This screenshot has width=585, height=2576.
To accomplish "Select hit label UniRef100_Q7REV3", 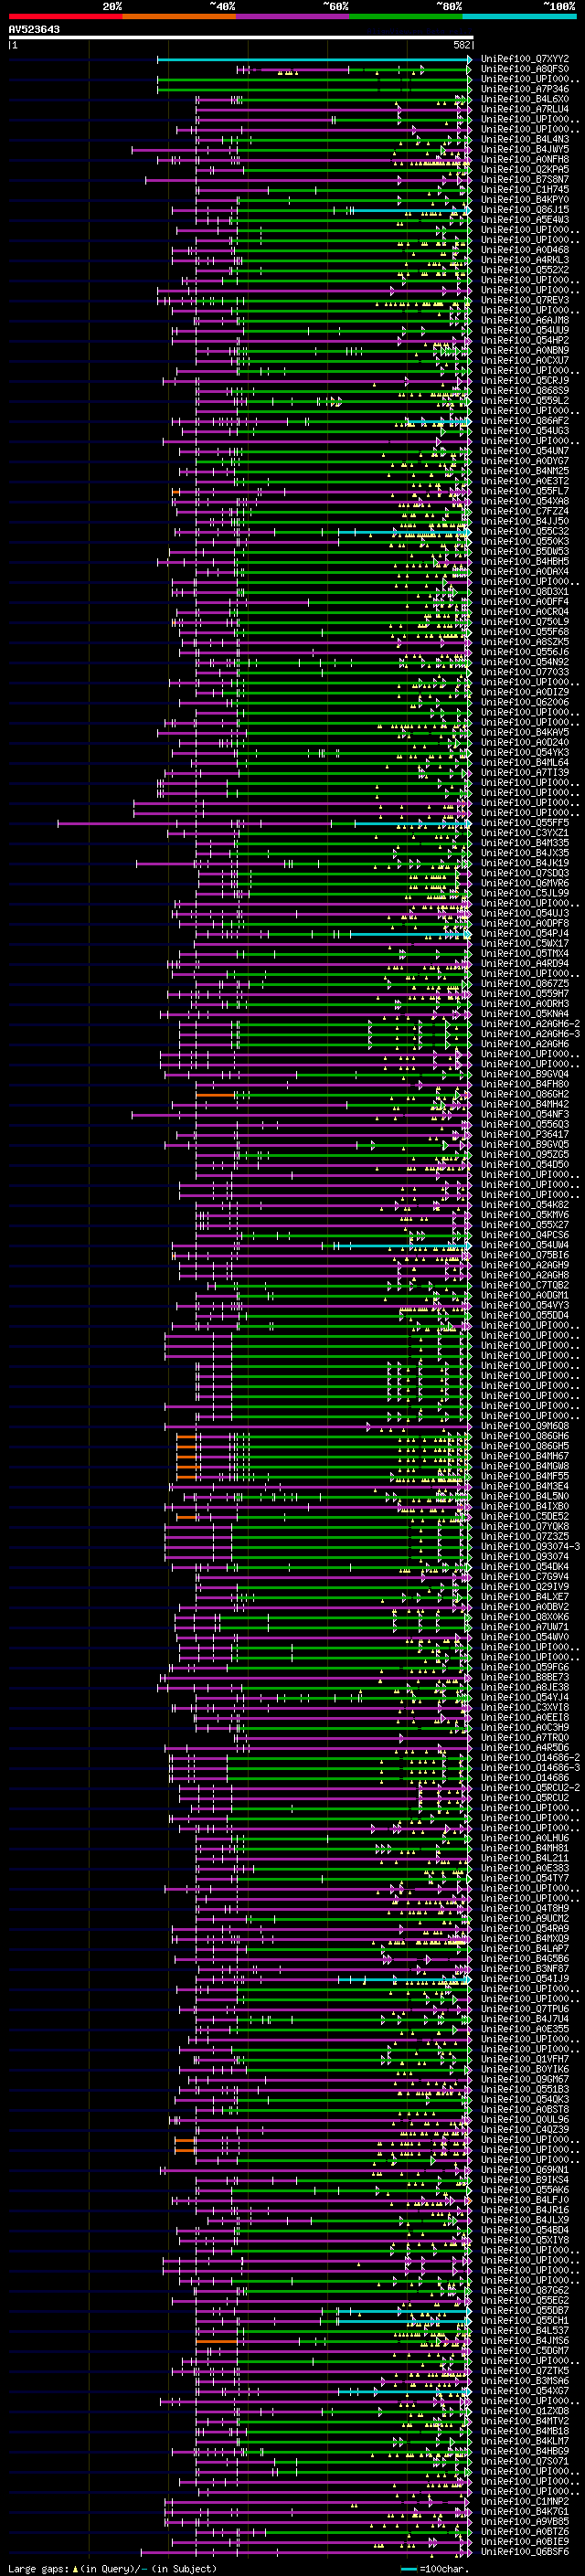I will [x=525, y=300].
